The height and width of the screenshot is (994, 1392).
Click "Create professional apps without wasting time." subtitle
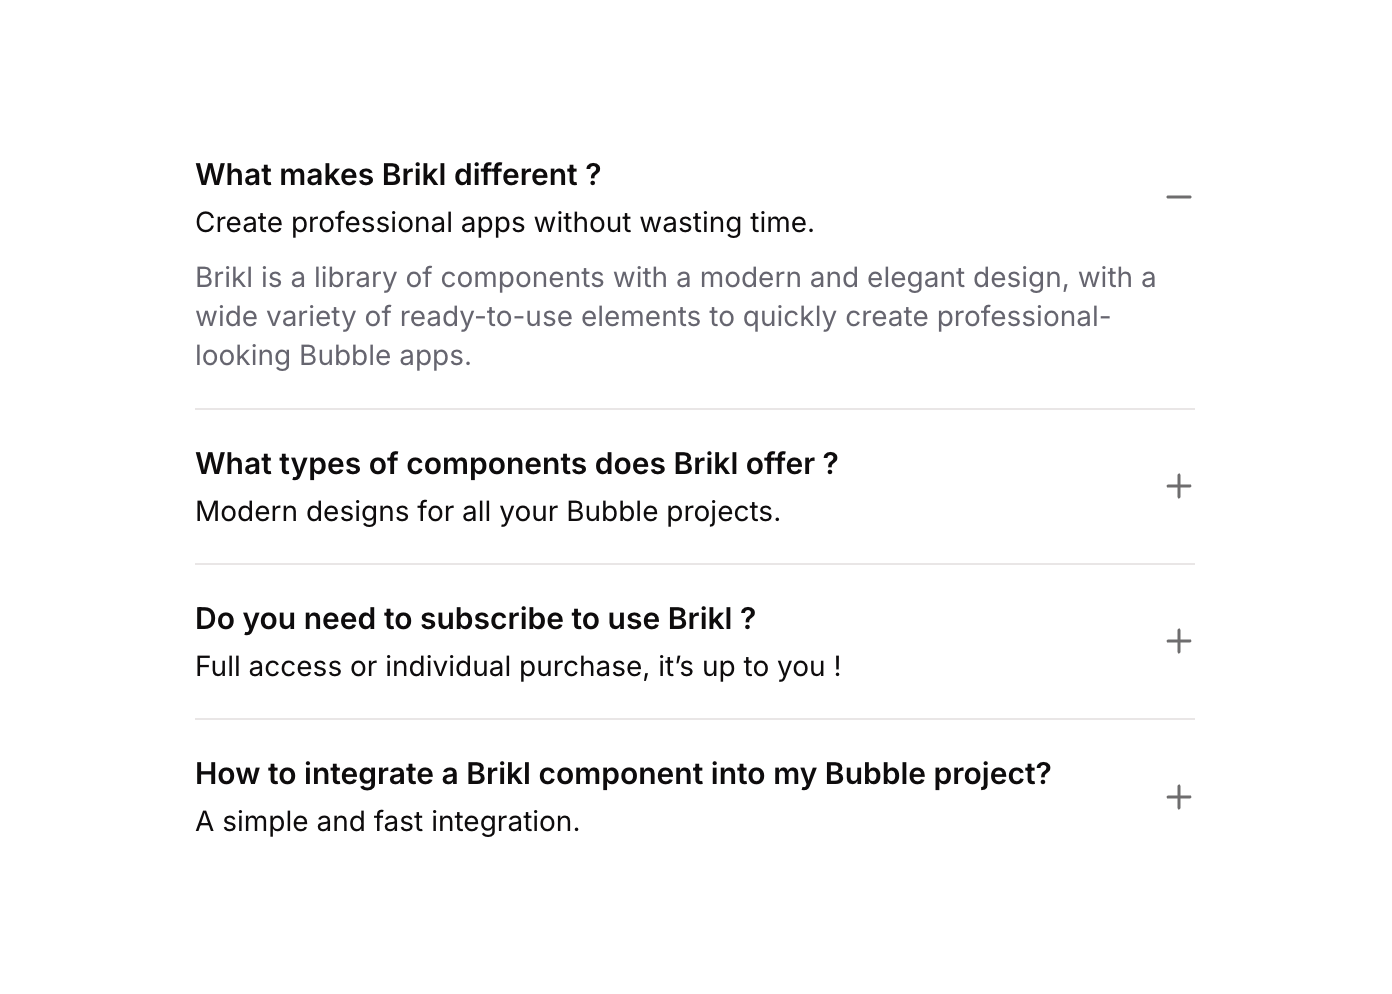(x=504, y=222)
